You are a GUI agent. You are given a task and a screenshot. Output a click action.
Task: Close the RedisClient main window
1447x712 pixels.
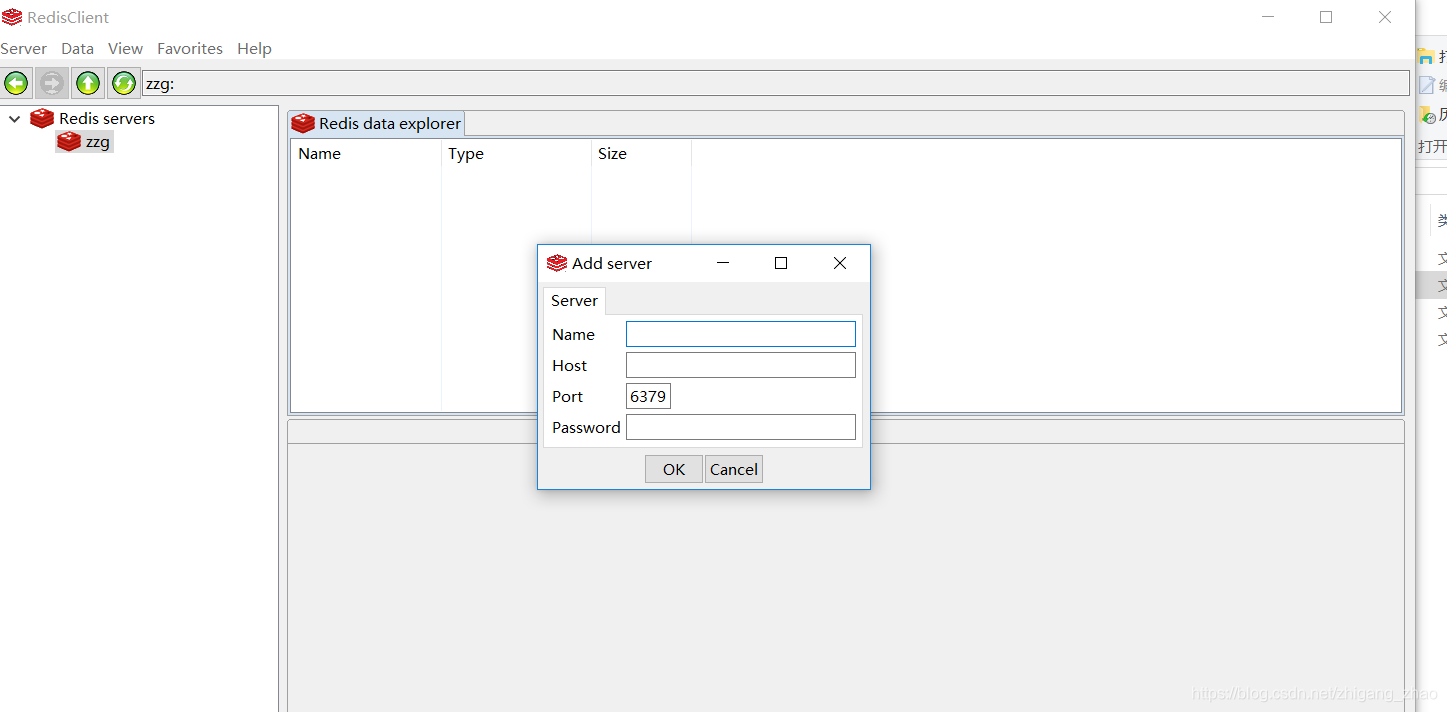[x=1385, y=17]
